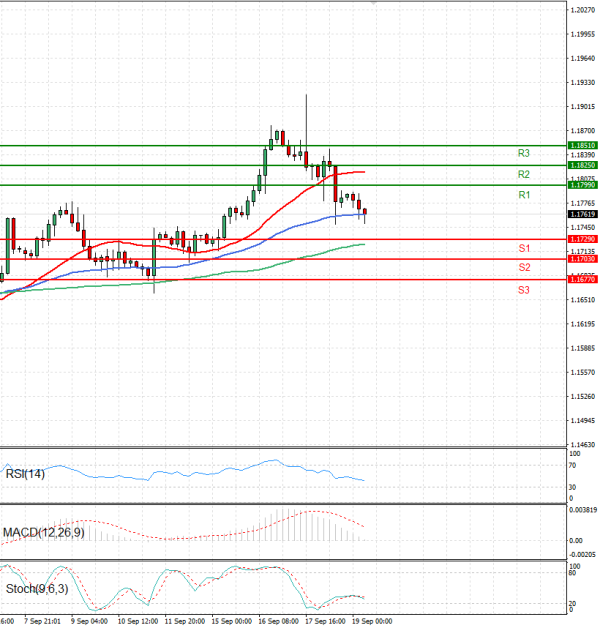Select the 1.17290 support price tag
This screenshot has height=628, width=600.
pos(583,239)
